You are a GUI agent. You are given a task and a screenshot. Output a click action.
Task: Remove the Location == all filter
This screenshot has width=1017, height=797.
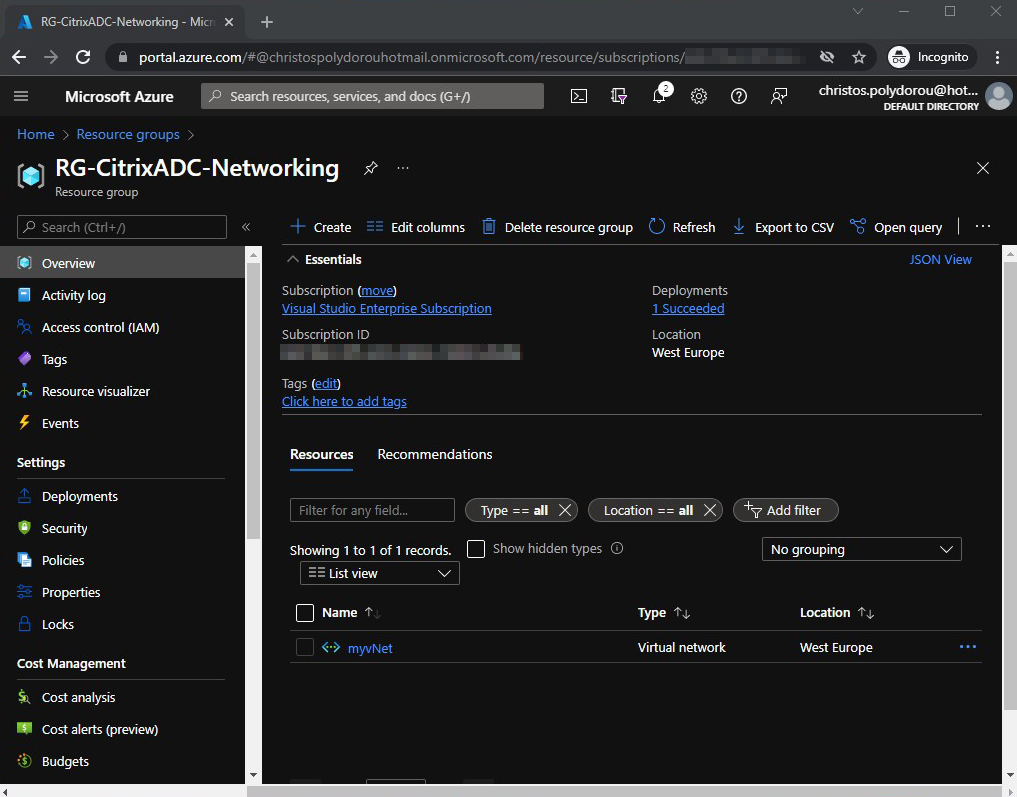(x=710, y=510)
